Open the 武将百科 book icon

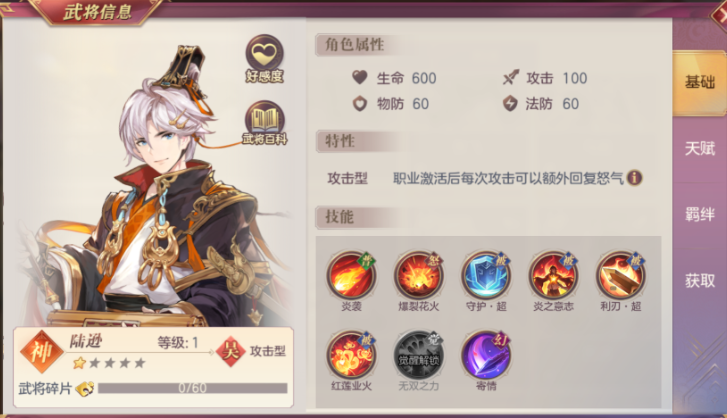pos(265,123)
